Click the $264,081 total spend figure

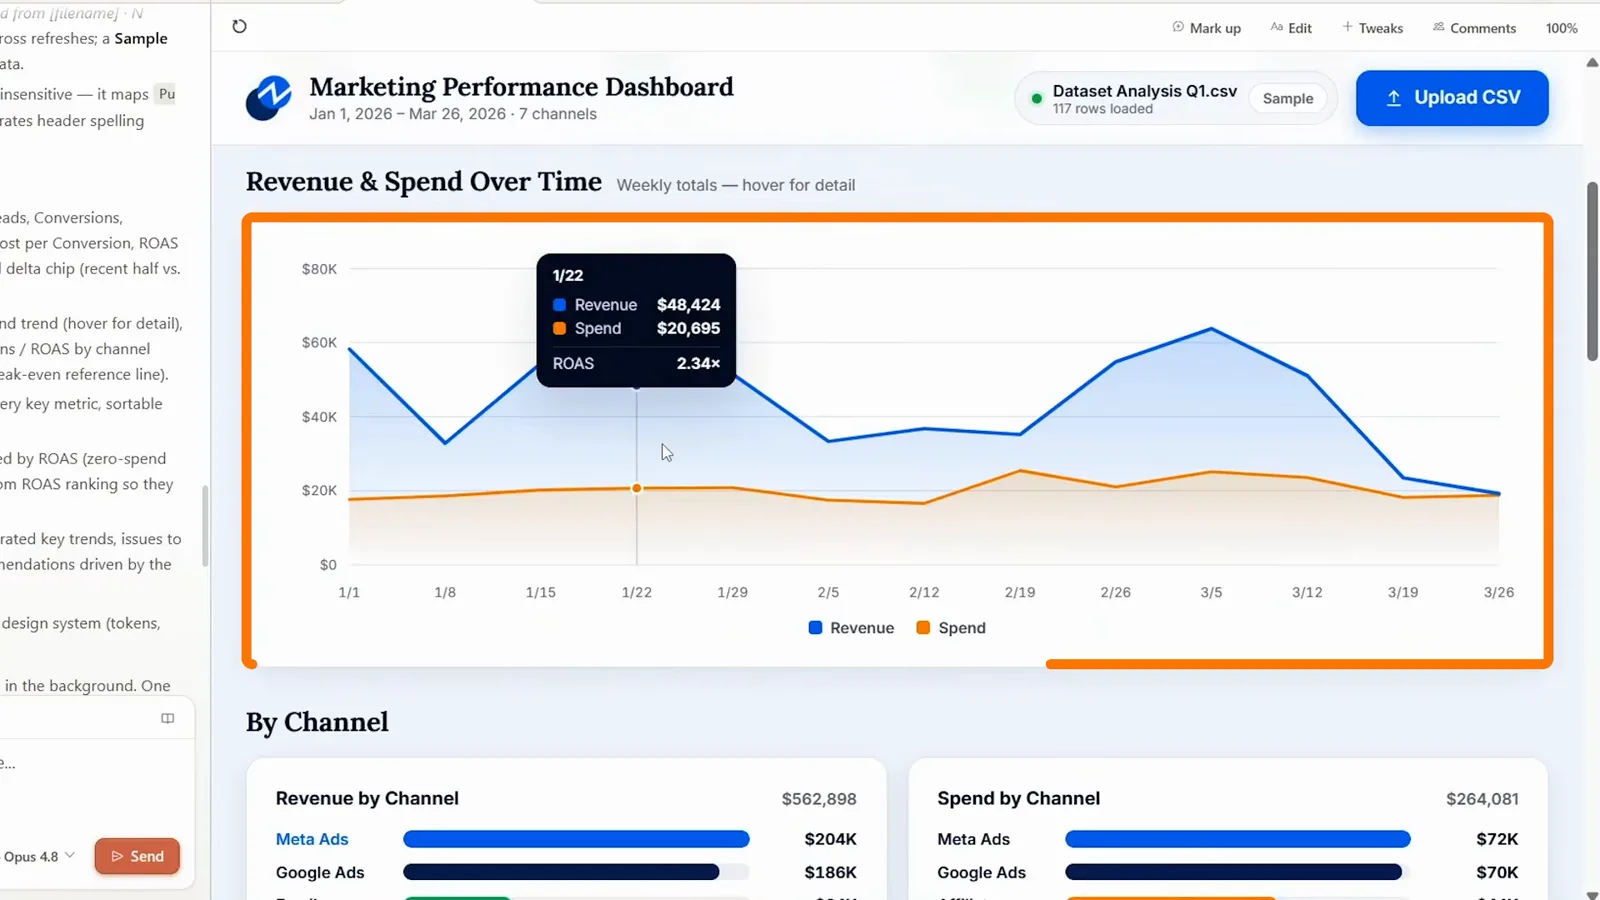(1482, 799)
